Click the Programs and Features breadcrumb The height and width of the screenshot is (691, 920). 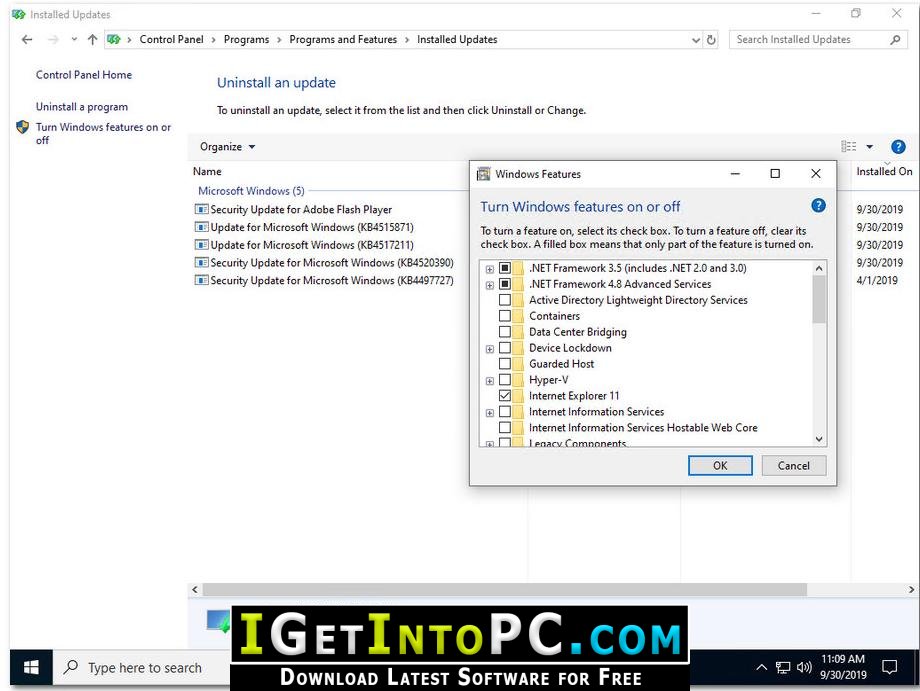(343, 39)
